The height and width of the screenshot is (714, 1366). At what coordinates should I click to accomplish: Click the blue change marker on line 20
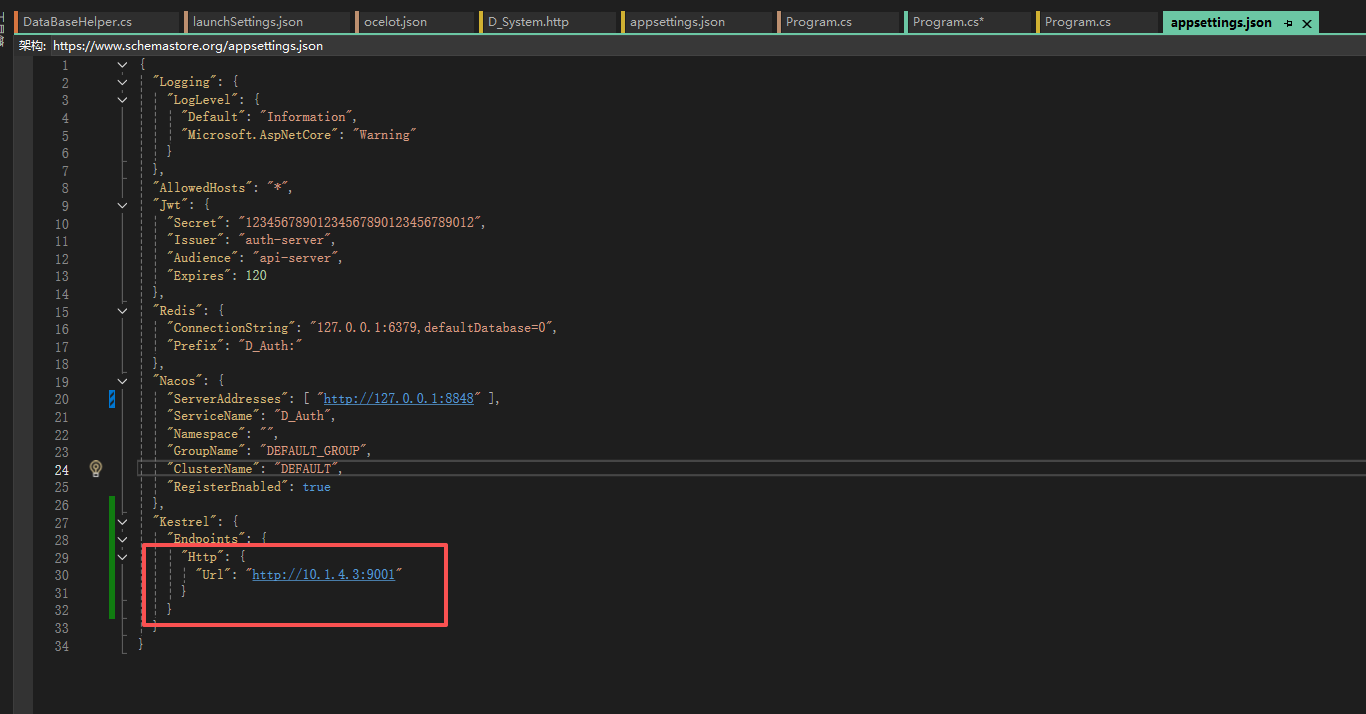point(112,399)
